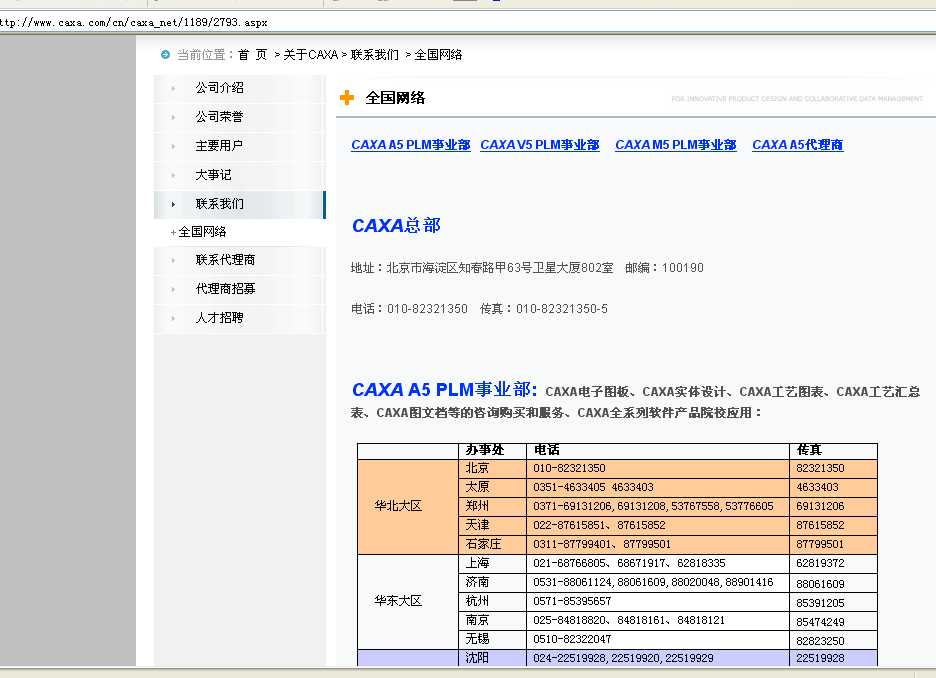Click the 上海 fax number 62819372
The image size is (936, 678).
[x=820, y=563]
